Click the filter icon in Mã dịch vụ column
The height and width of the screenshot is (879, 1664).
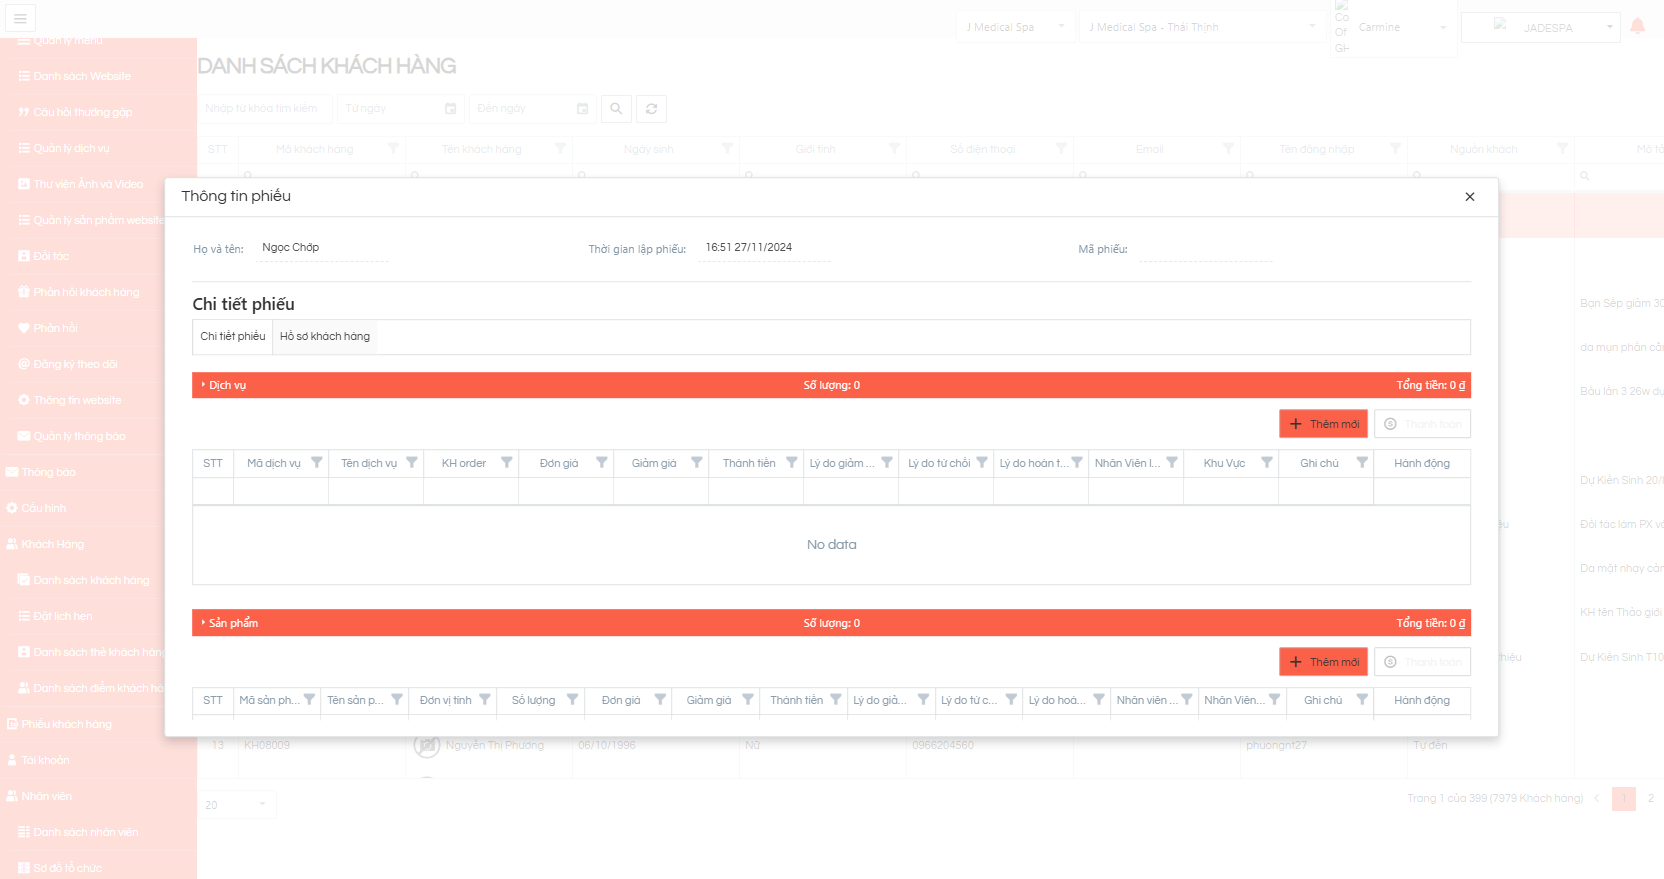[x=316, y=463]
